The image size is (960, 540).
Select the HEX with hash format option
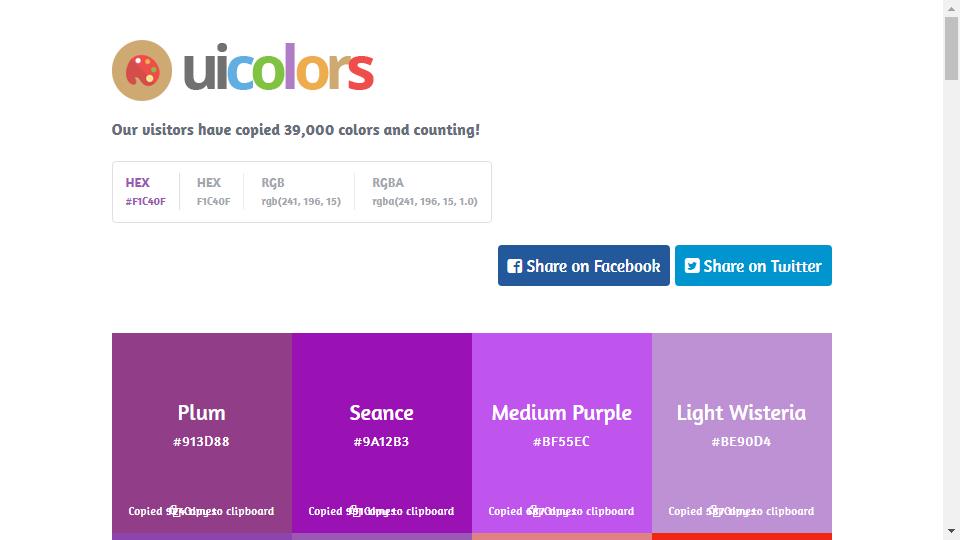(x=146, y=192)
